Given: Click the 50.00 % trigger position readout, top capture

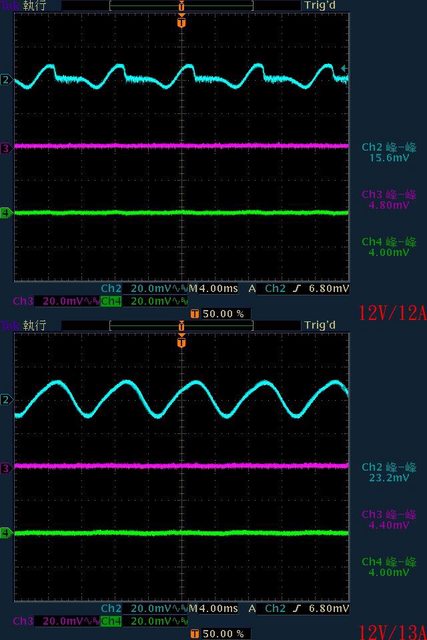Looking at the screenshot, I should [x=218, y=313].
